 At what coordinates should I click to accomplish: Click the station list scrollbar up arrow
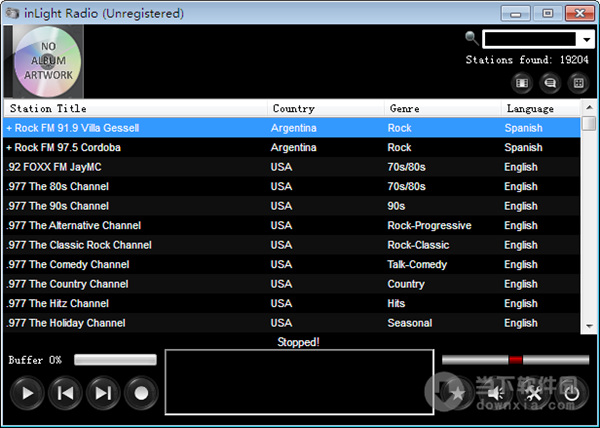tap(589, 108)
